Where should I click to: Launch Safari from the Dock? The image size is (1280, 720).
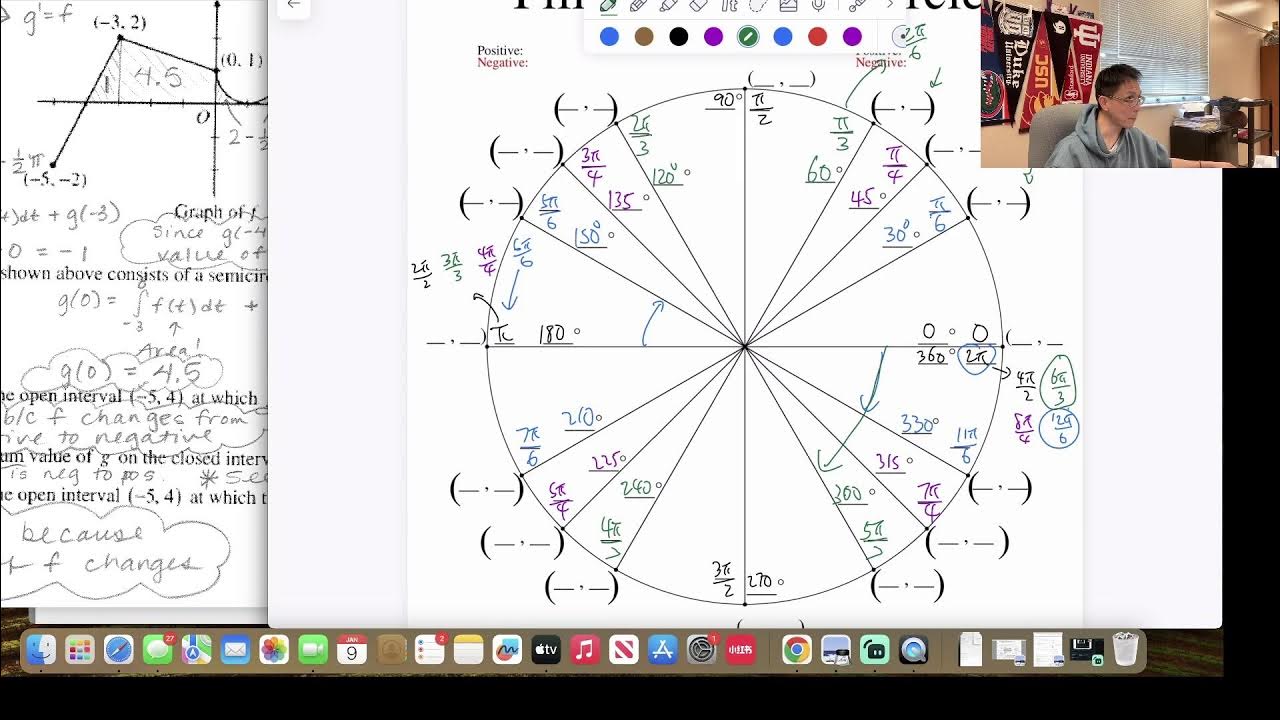tap(119, 650)
